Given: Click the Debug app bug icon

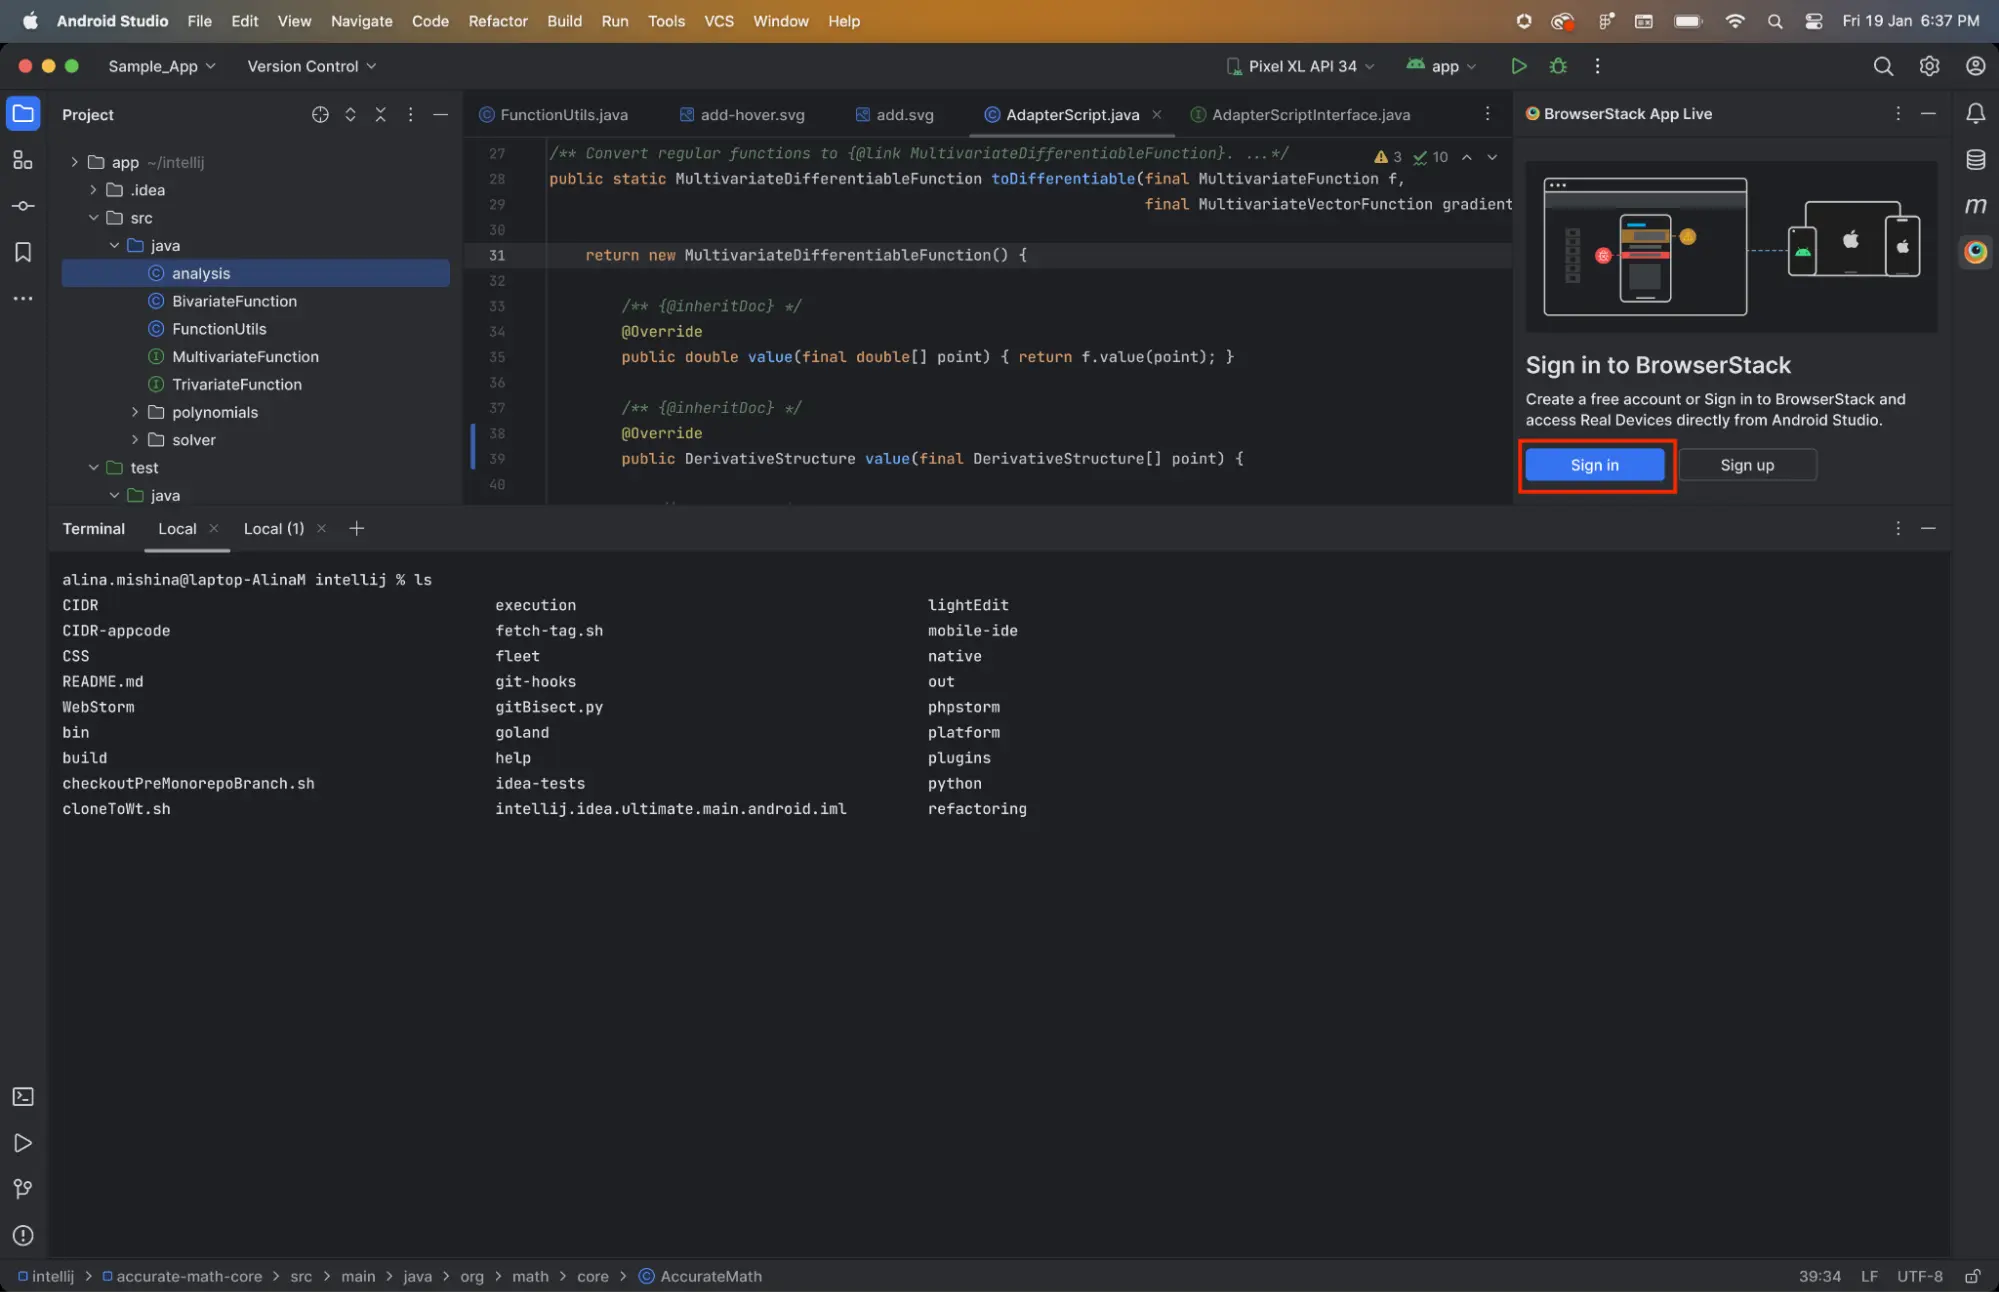Looking at the screenshot, I should coord(1557,66).
